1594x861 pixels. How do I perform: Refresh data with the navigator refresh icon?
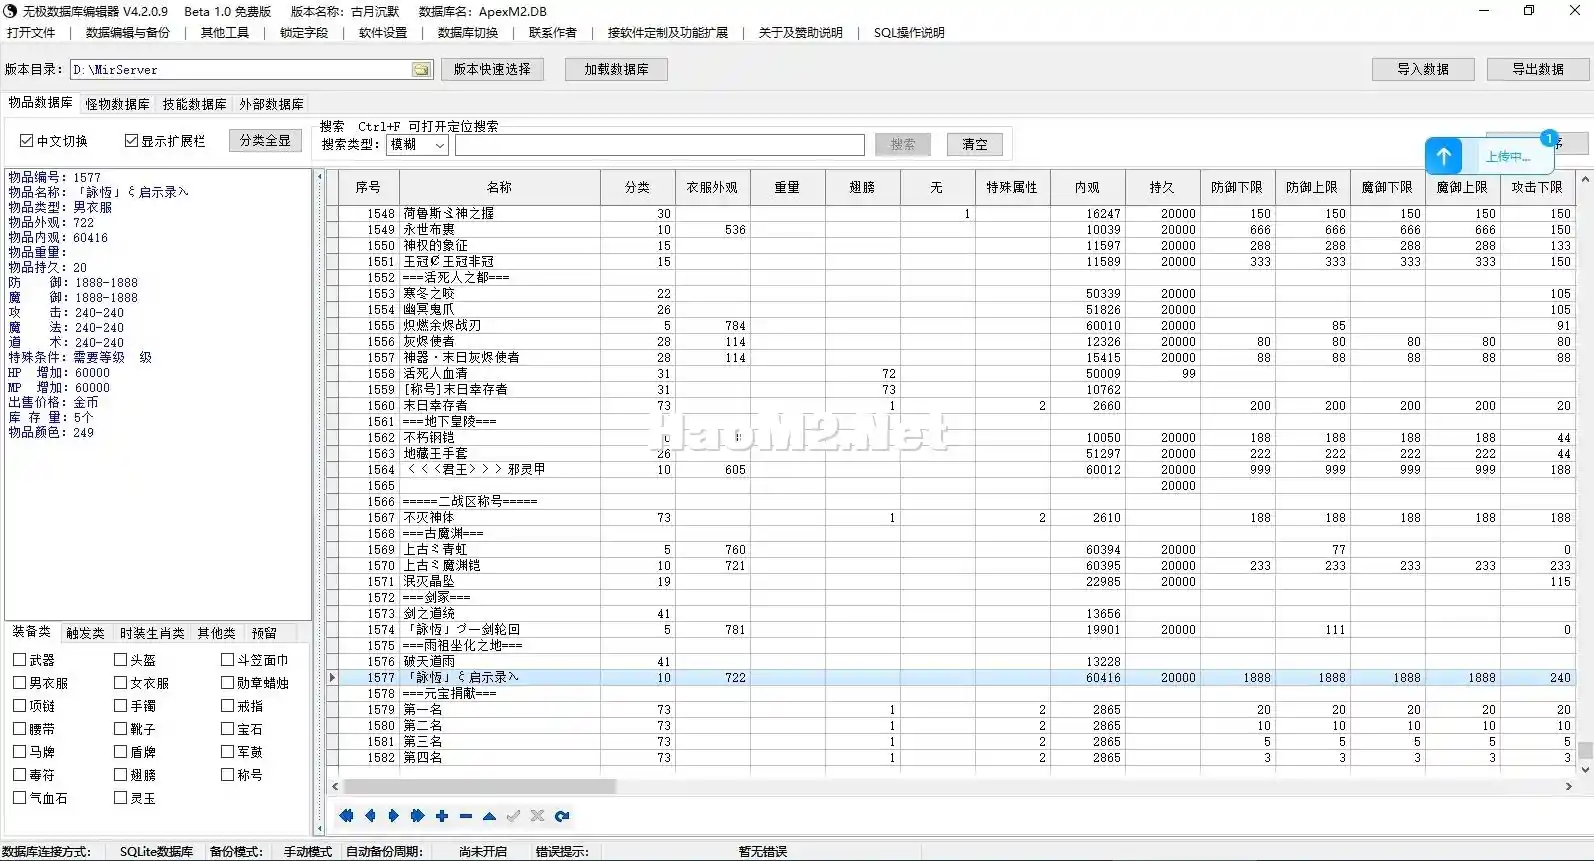click(562, 816)
